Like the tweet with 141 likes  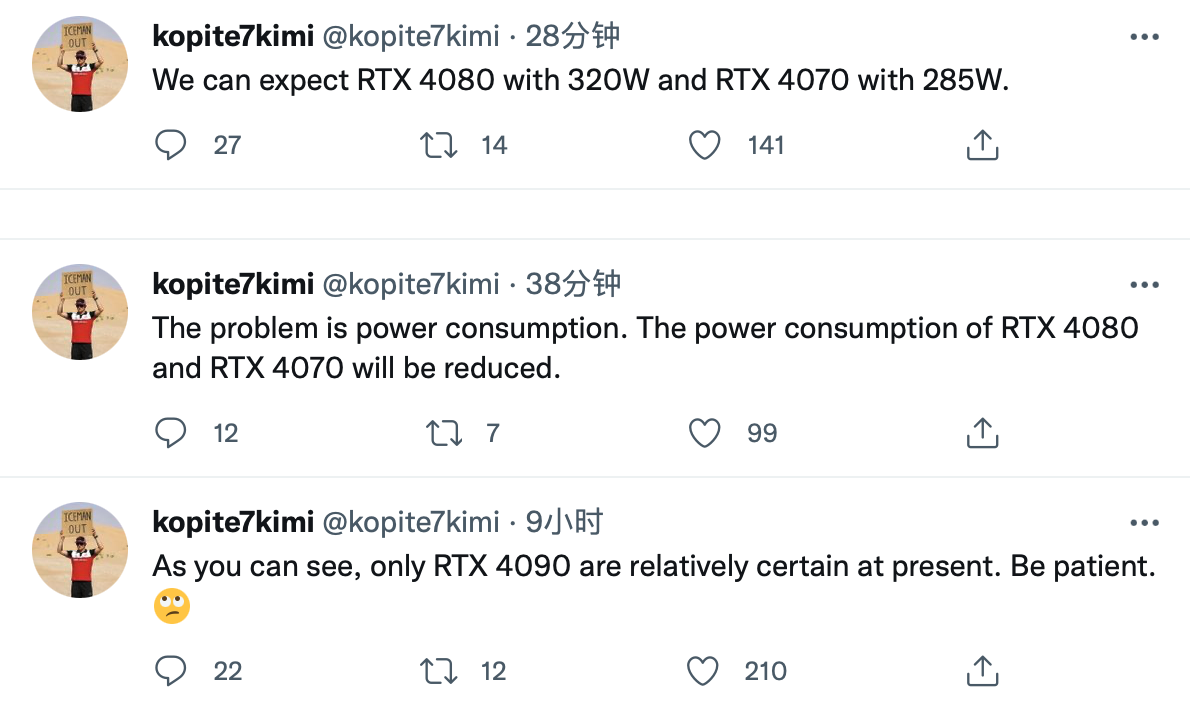click(x=704, y=145)
